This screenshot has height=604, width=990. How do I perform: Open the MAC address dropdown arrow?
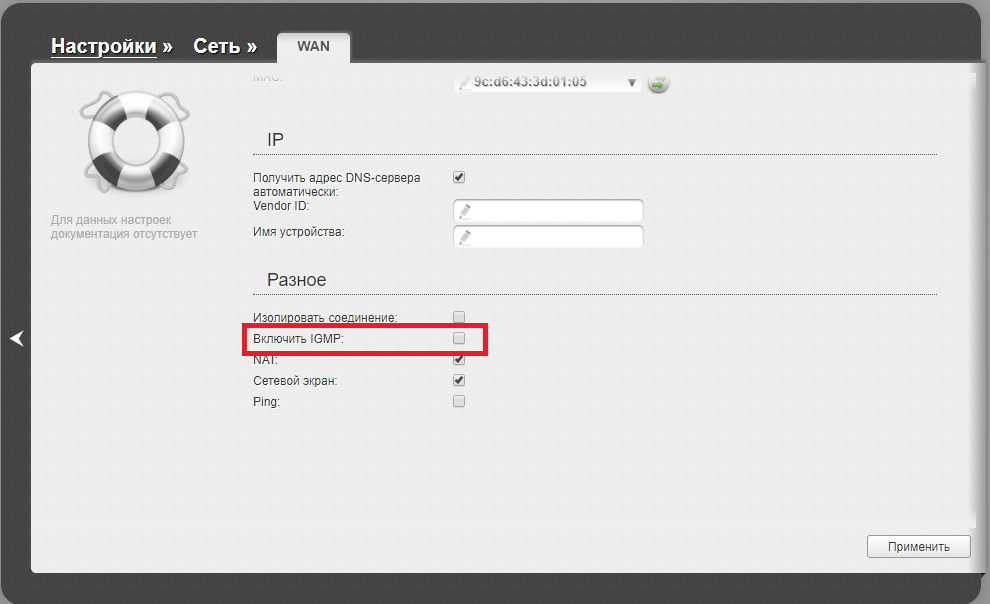pos(632,83)
